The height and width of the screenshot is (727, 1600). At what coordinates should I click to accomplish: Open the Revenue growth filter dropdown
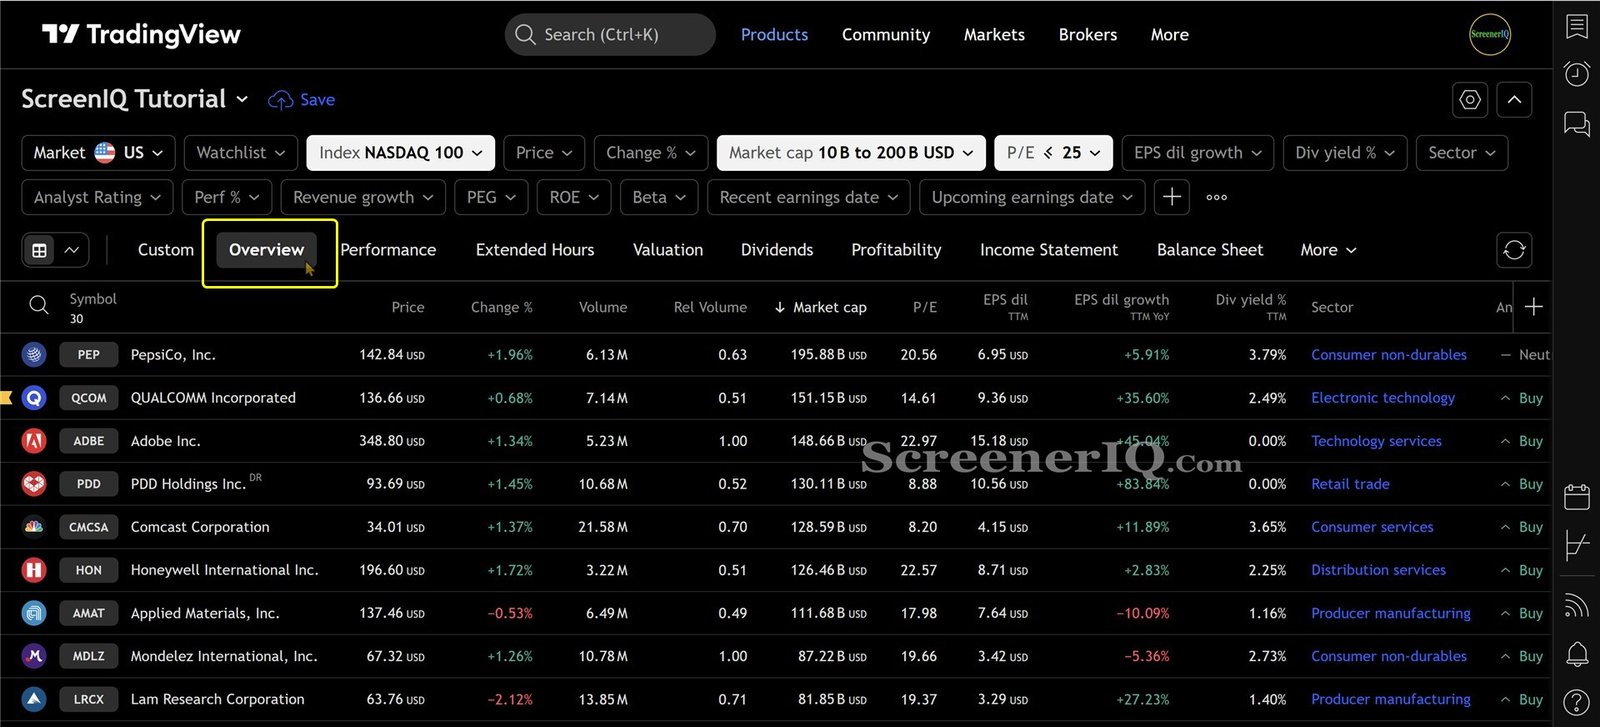pyautogui.click(x=363, y=197)
